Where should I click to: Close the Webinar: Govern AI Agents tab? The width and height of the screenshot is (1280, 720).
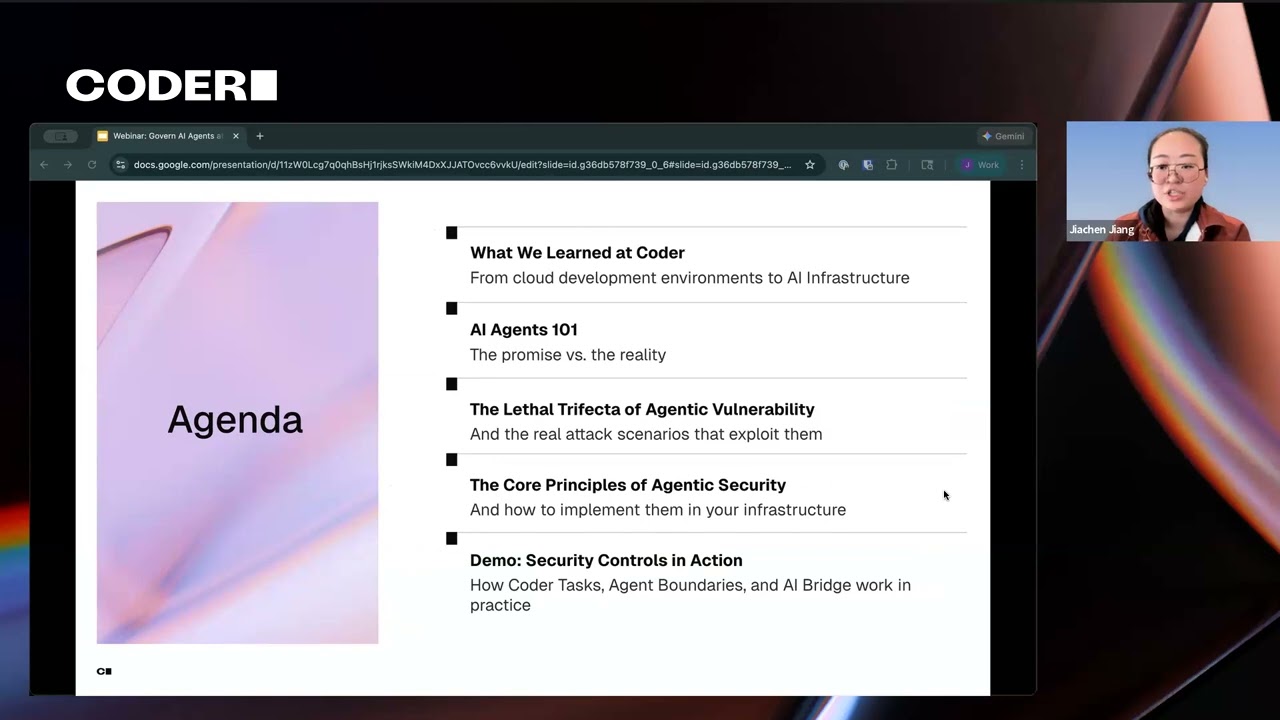point(236,136)
